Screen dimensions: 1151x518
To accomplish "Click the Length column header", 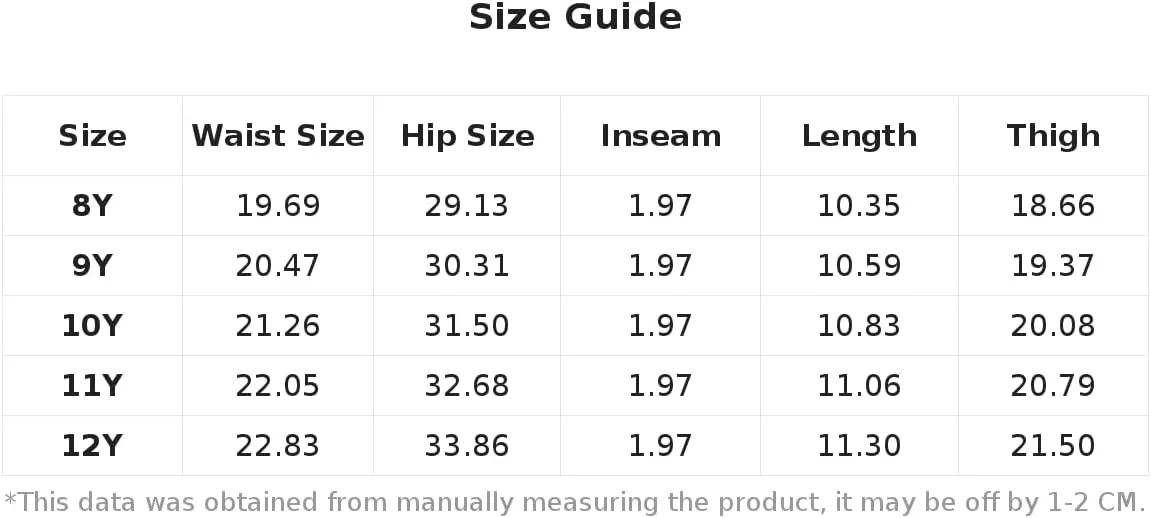I will (860, 136).
